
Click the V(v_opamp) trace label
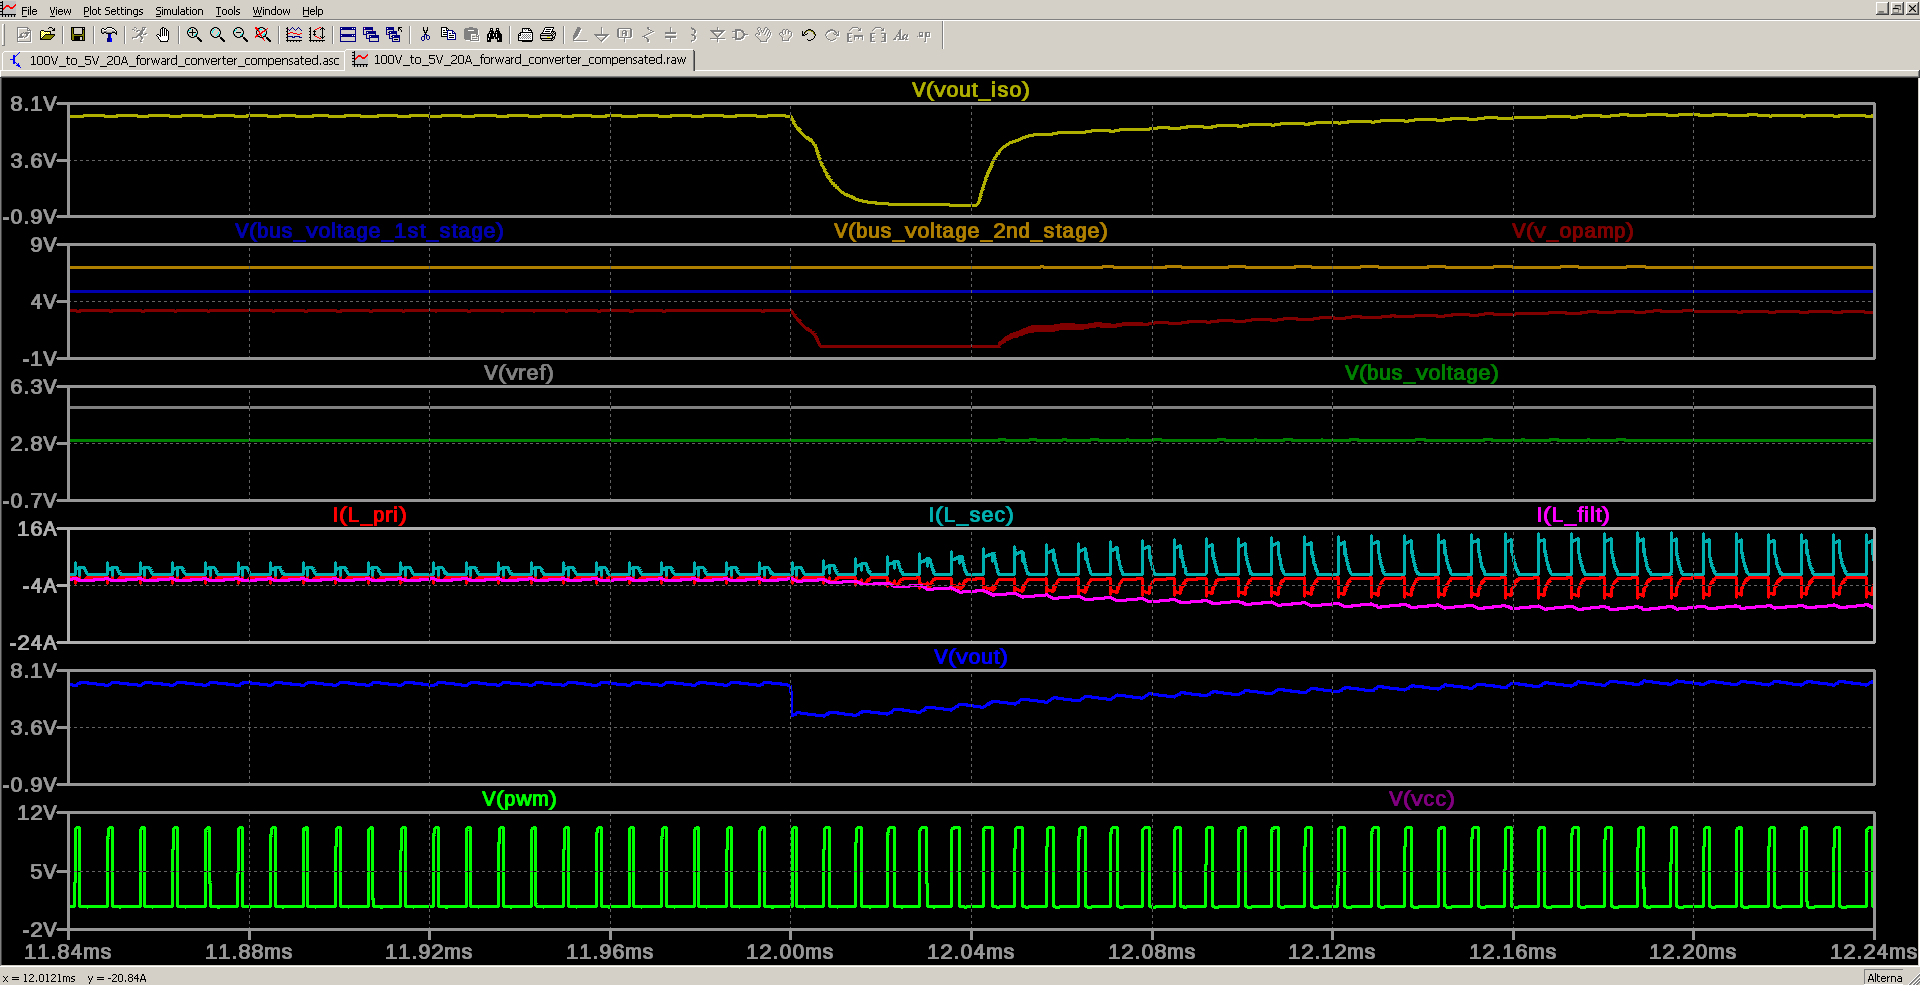click(x=1572, y=231)
